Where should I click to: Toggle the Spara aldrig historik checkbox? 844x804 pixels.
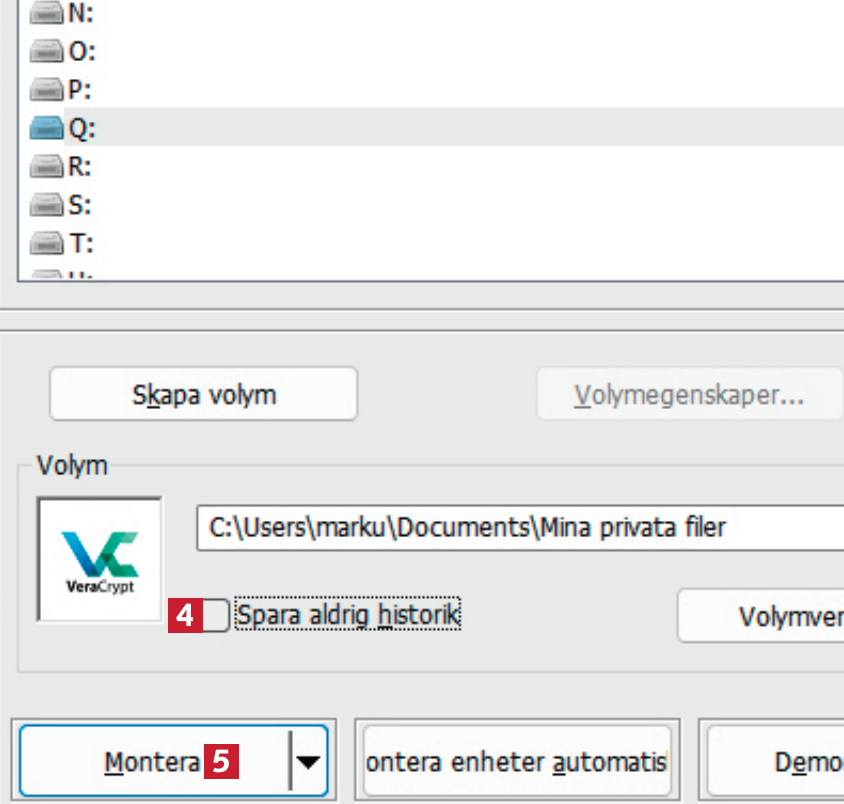(215, 615)
